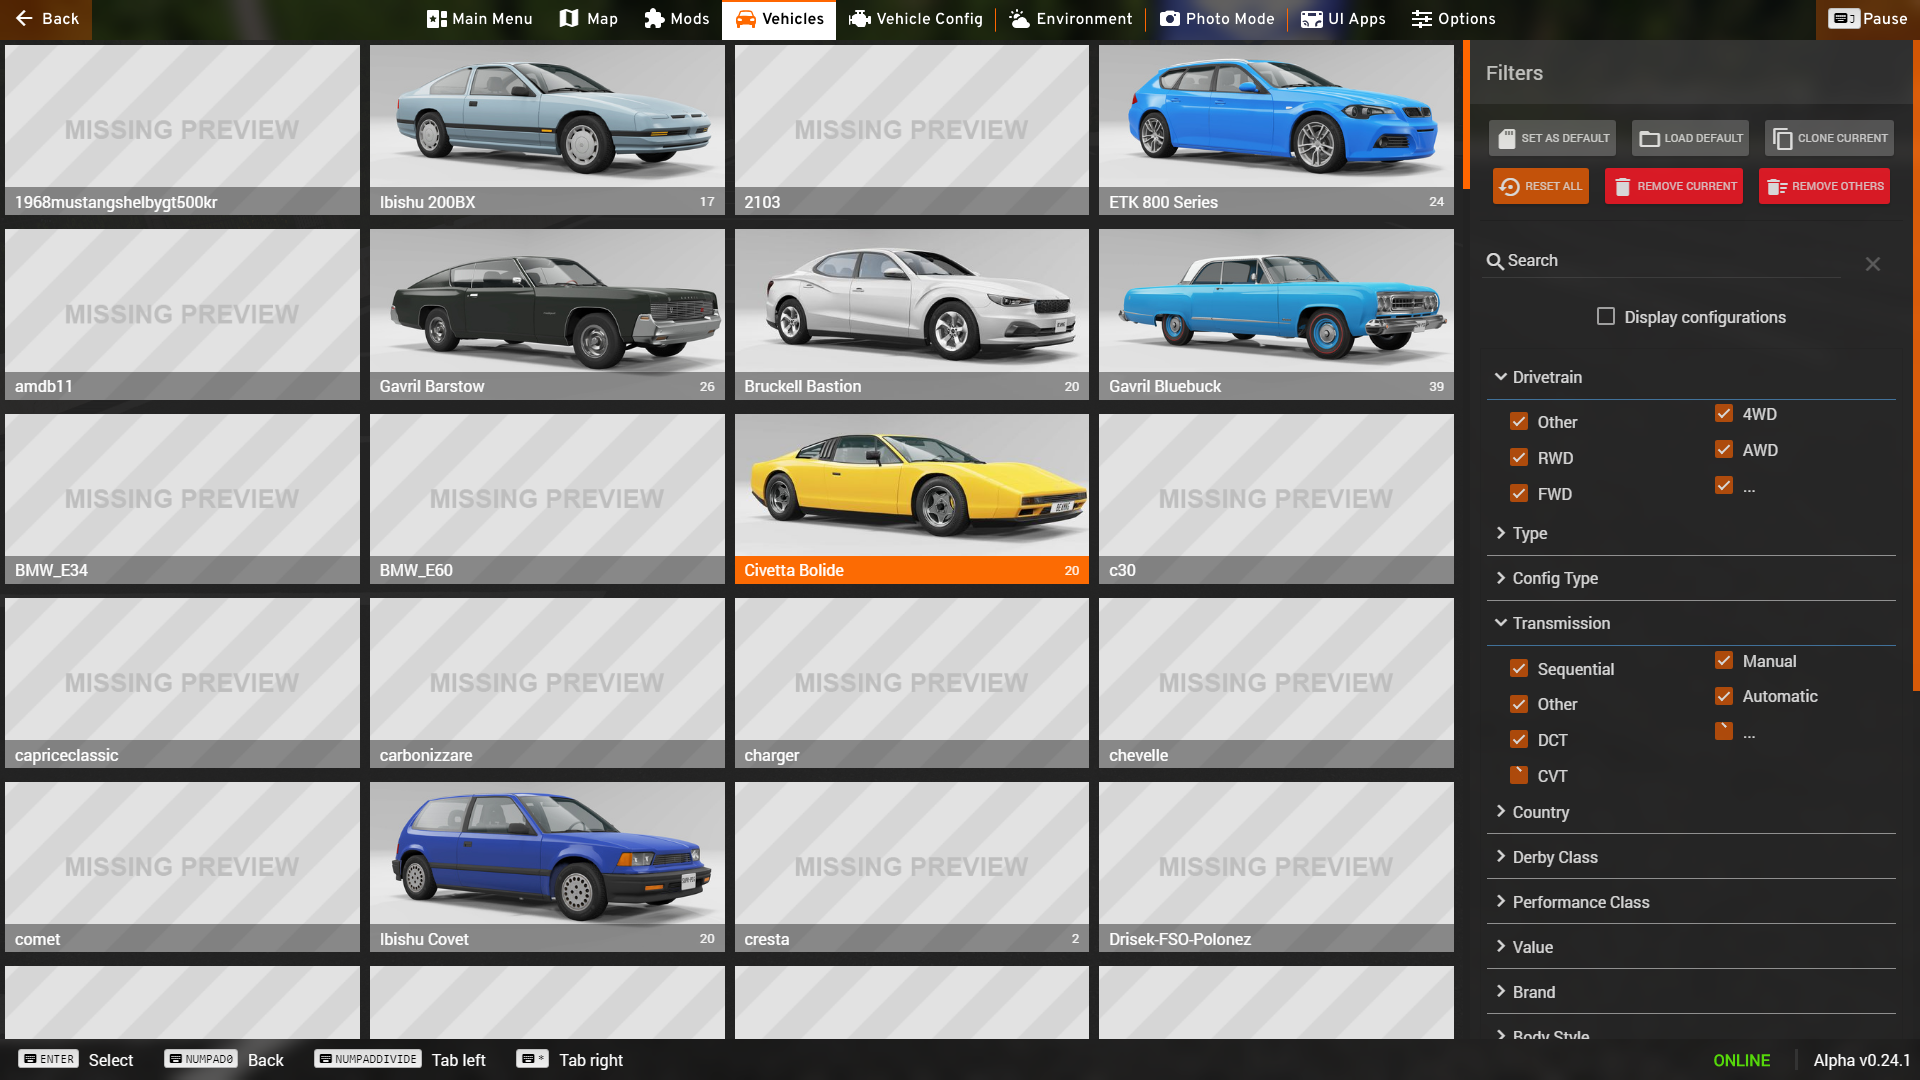Viewport: 1920px width, 1080px height.
Task: Click the save icon on Set As Default
Action: tap(1506, 138)
